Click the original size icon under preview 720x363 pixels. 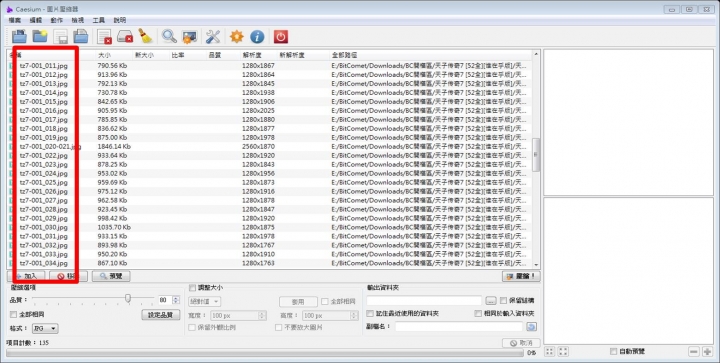[563, 352]
